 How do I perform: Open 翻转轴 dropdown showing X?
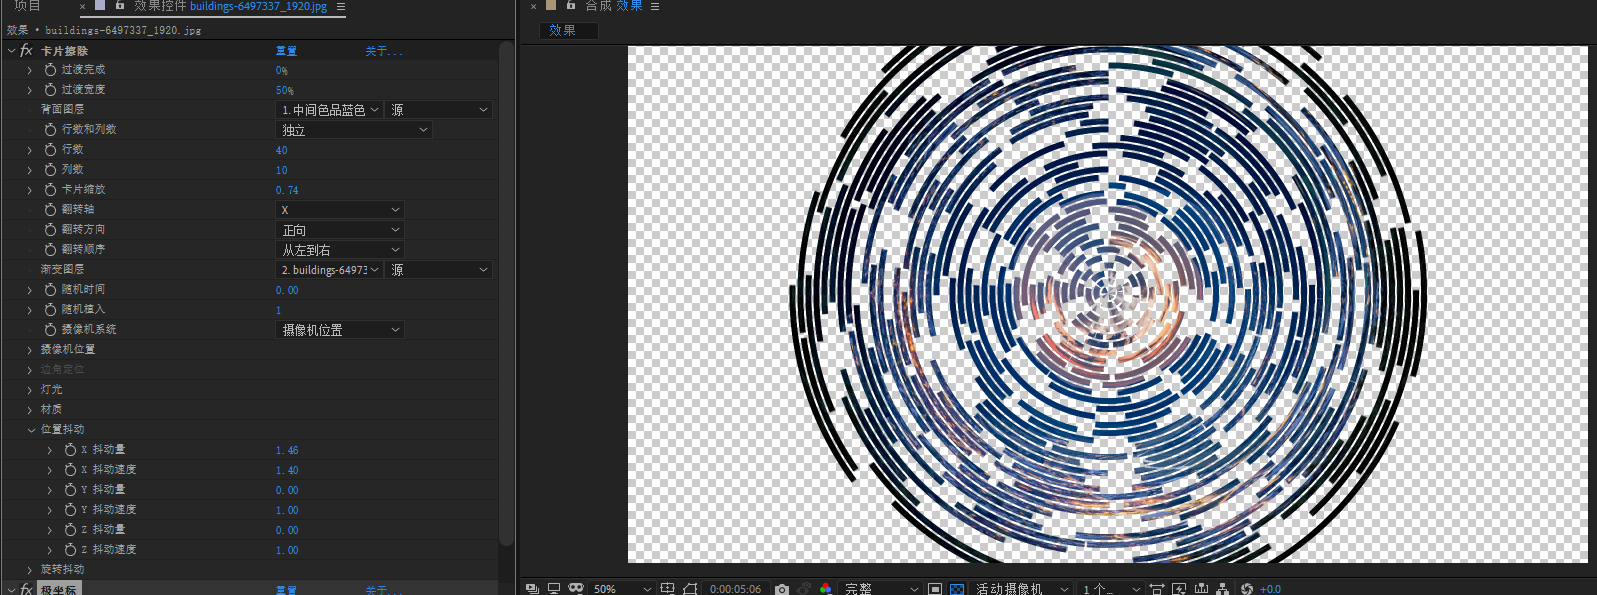(x=339, y=210)
